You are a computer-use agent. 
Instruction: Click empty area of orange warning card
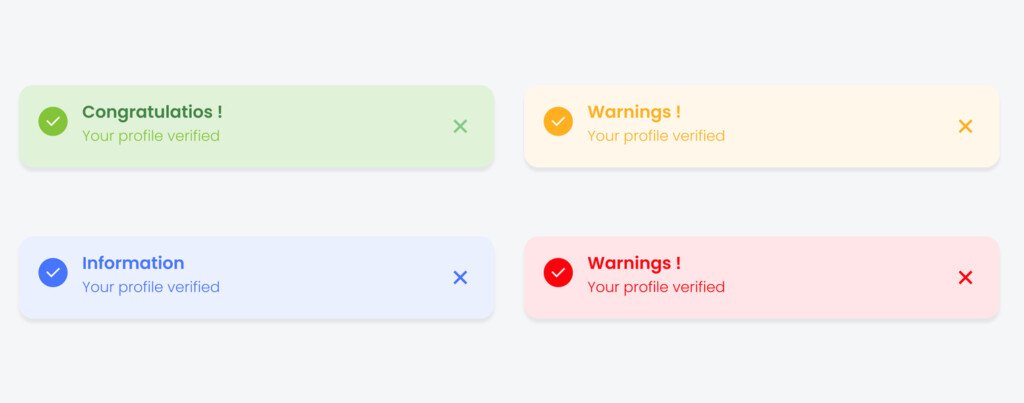pos(841,127)
